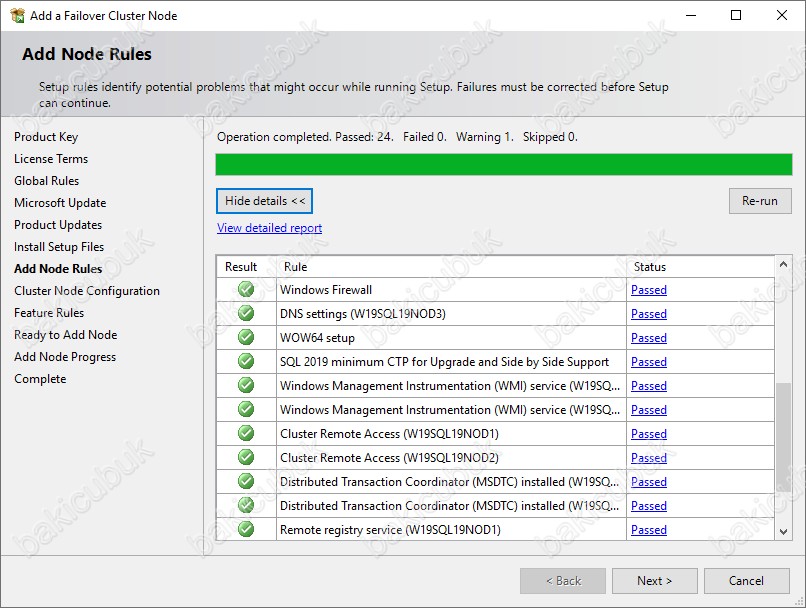Collapse the rule list with Hide details
The height and width of the screenshot is (608, 806).
pos(264,201)
